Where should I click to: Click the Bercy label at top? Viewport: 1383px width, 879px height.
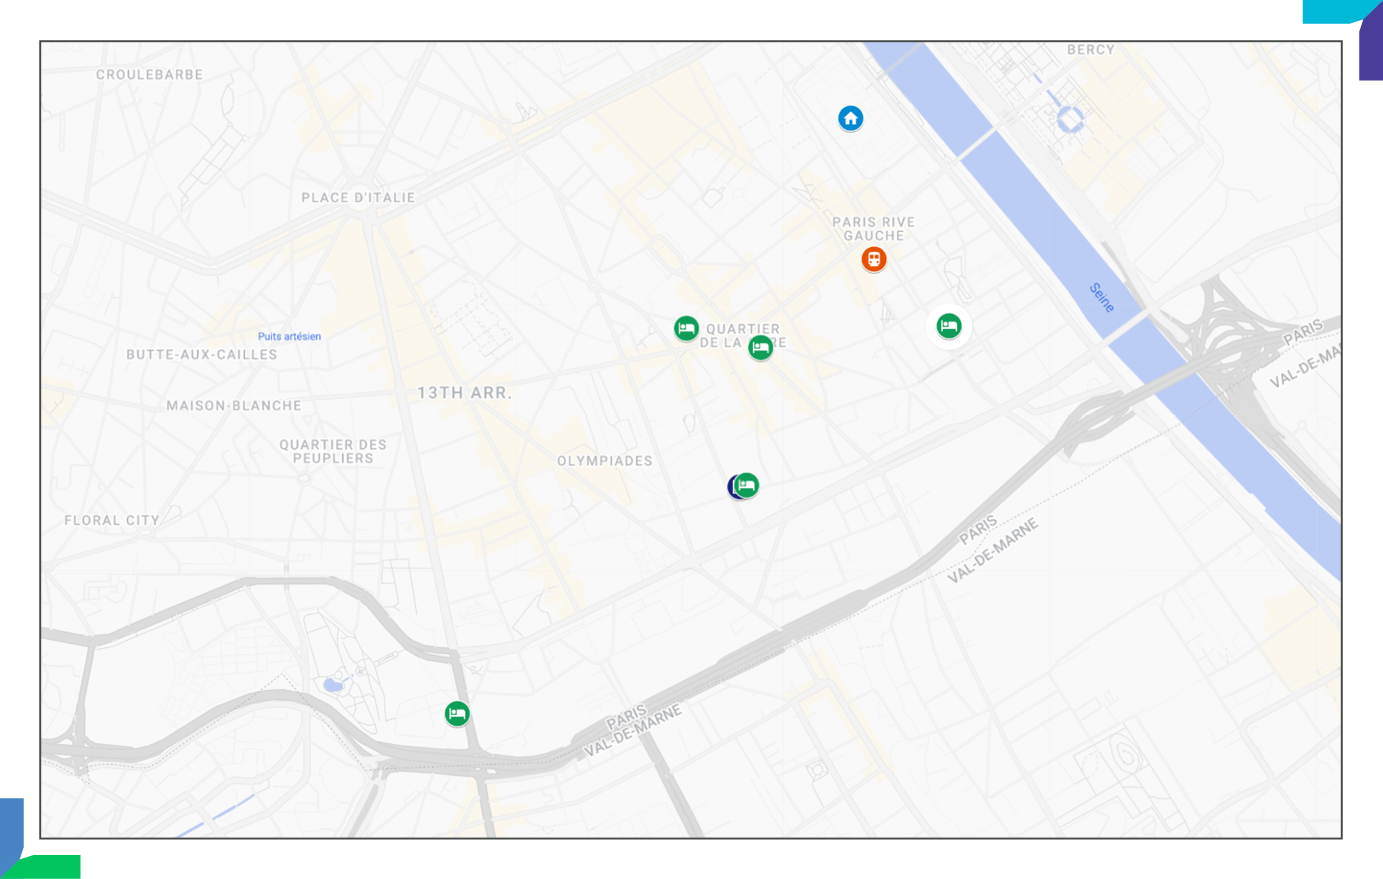point(1090,50)
